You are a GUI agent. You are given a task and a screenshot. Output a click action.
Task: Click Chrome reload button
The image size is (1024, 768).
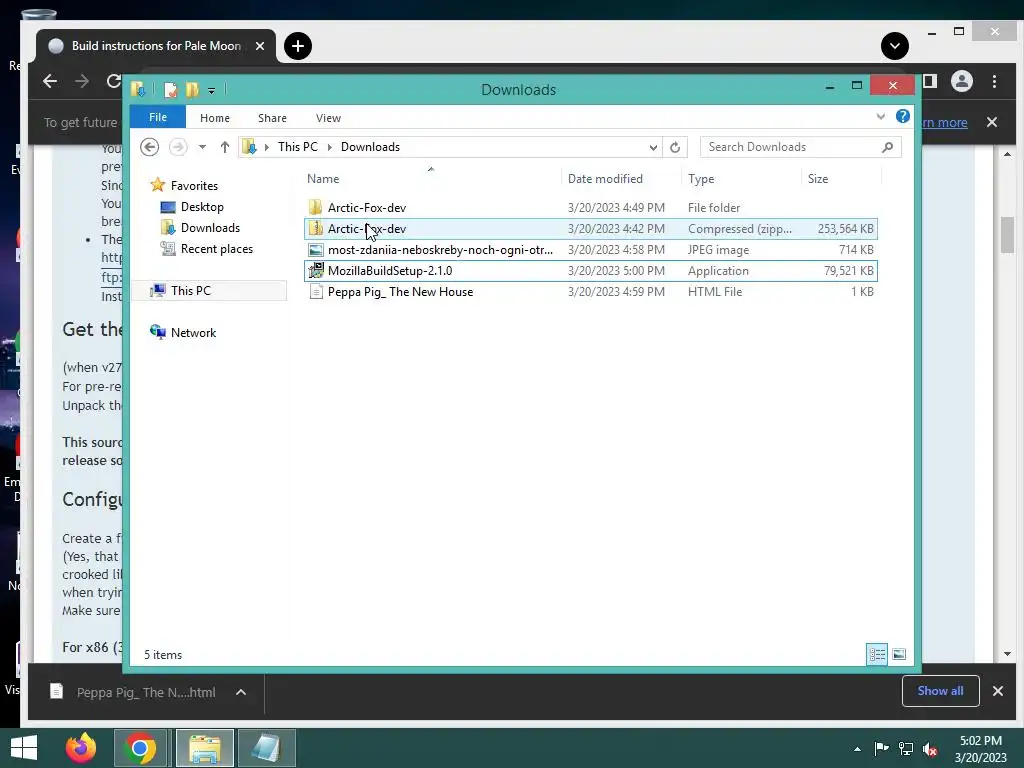tap(114, 81)
